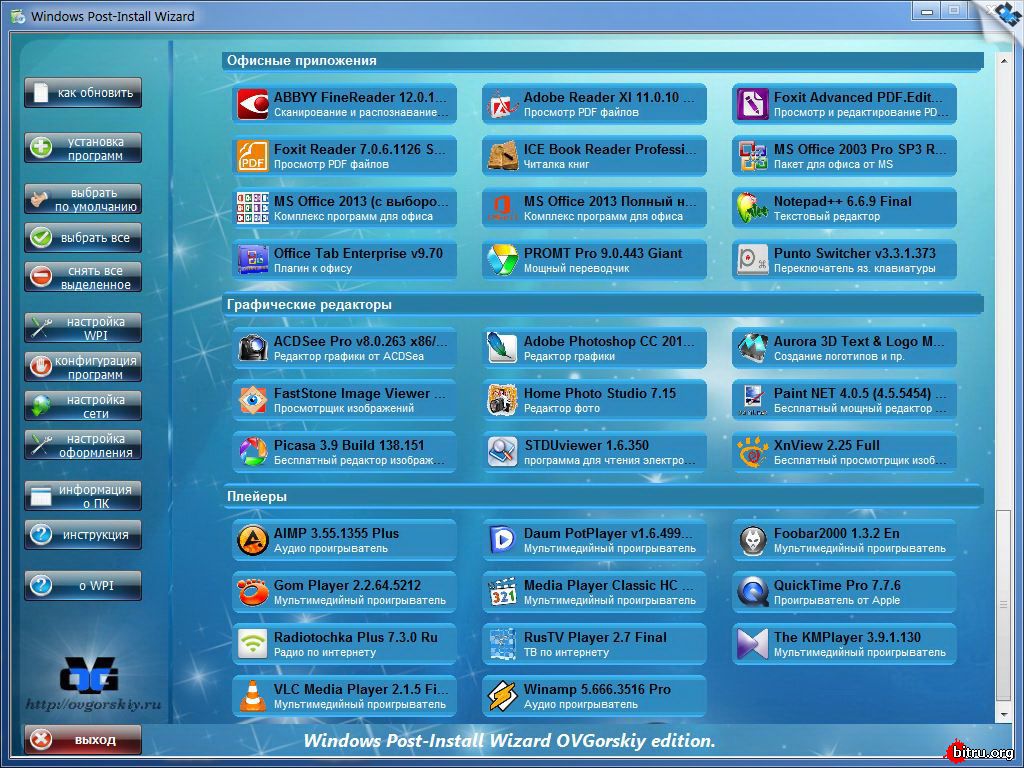The image size is (1024, 768).
Task: Click the Paint NET icon
Action: pyautogui.click(x=752, y=400)
